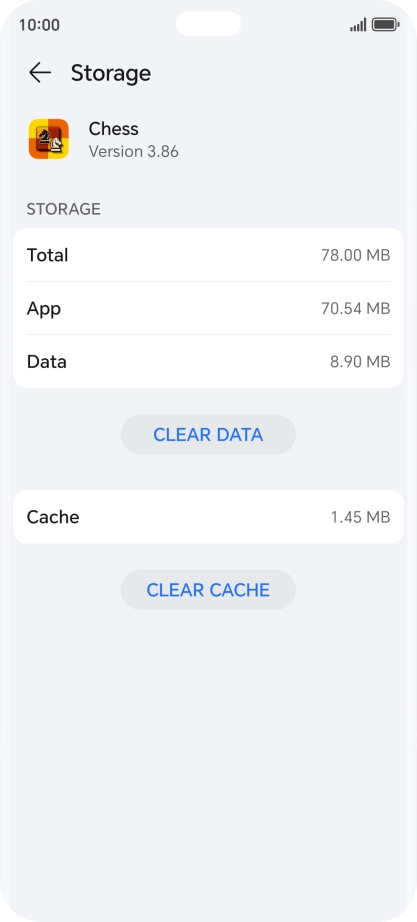Click the CLEAR DATA button
This screenshot has width=417, height=922.
coord(208,435)
